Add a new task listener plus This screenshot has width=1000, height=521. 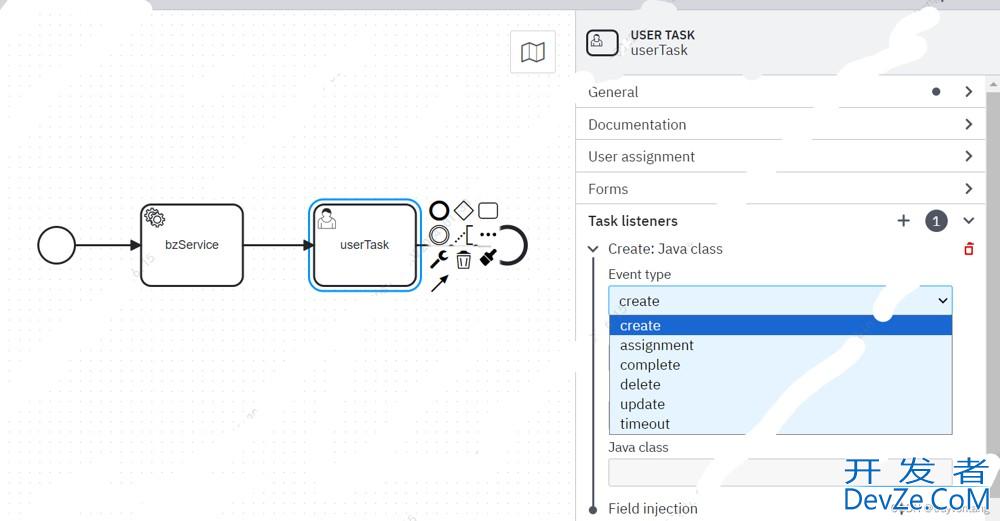click(x=904, y=221)
